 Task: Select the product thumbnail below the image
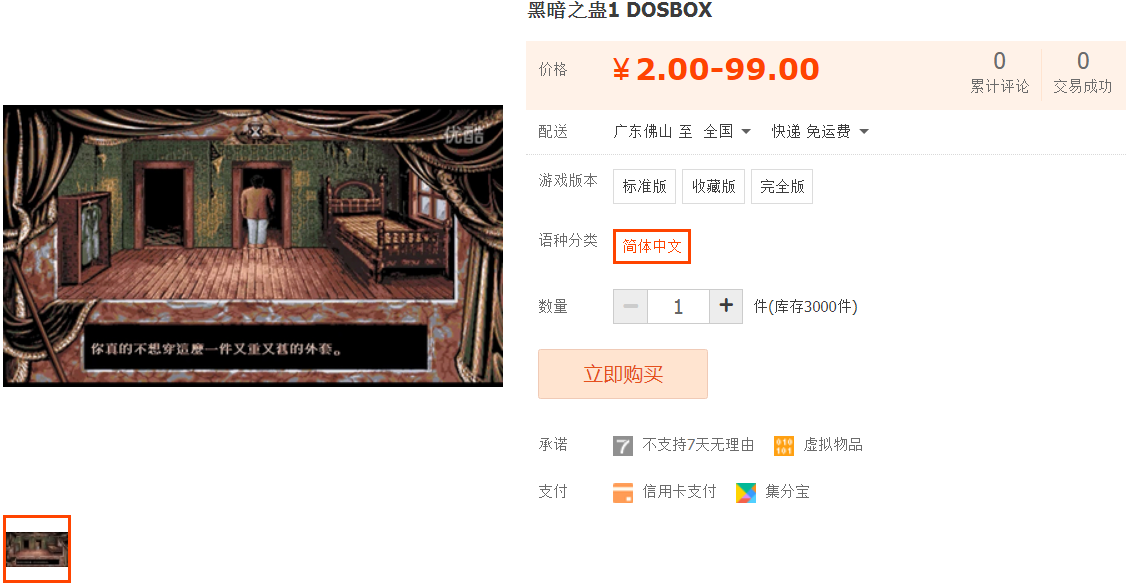[x=37, y=549]
